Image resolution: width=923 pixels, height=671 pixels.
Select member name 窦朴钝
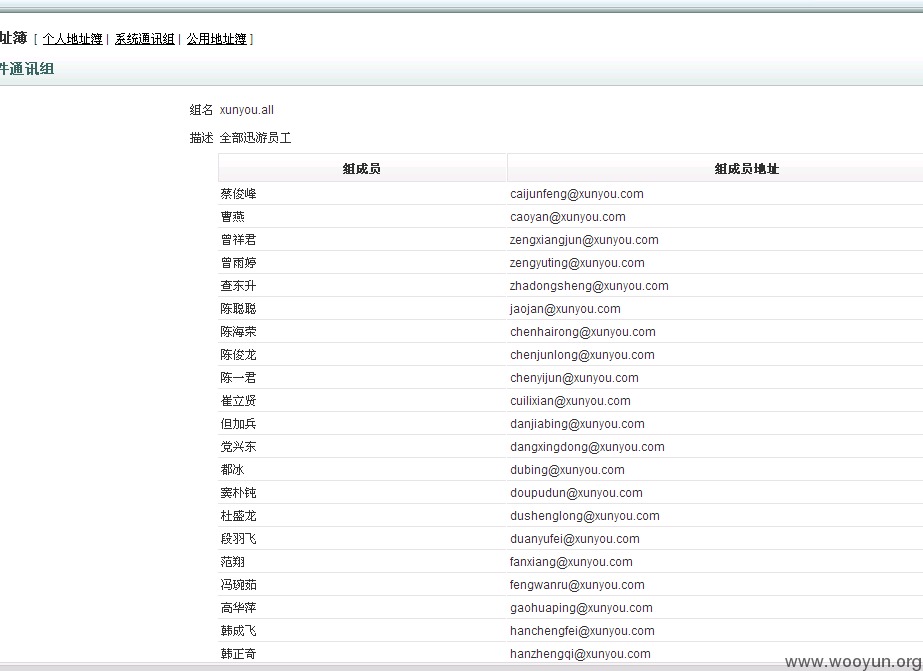point(238,493)
